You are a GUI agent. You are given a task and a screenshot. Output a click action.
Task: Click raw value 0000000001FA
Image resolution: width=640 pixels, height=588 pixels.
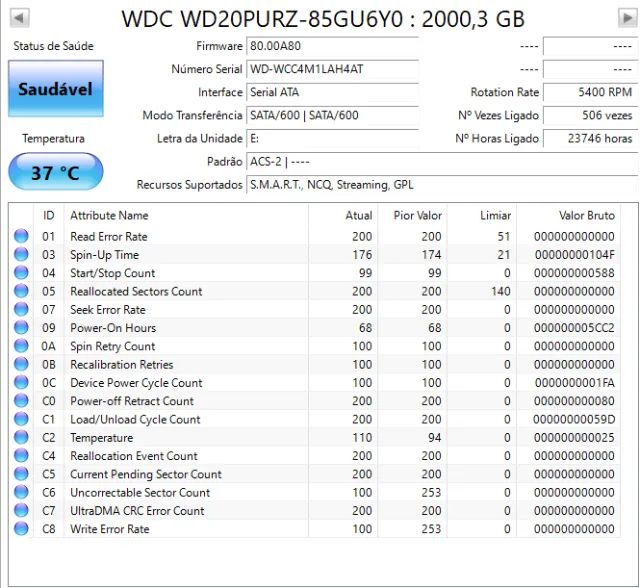[x=575, y=383]
